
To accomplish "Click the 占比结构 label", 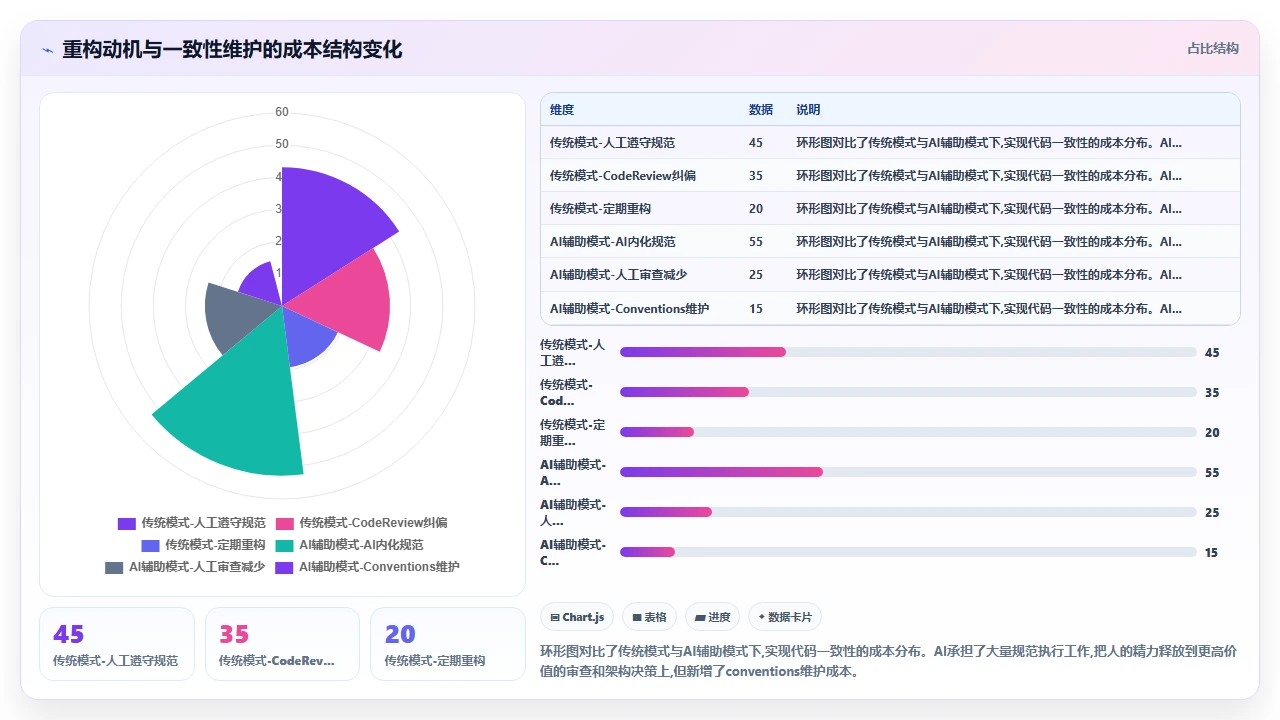I will 1213,48.
